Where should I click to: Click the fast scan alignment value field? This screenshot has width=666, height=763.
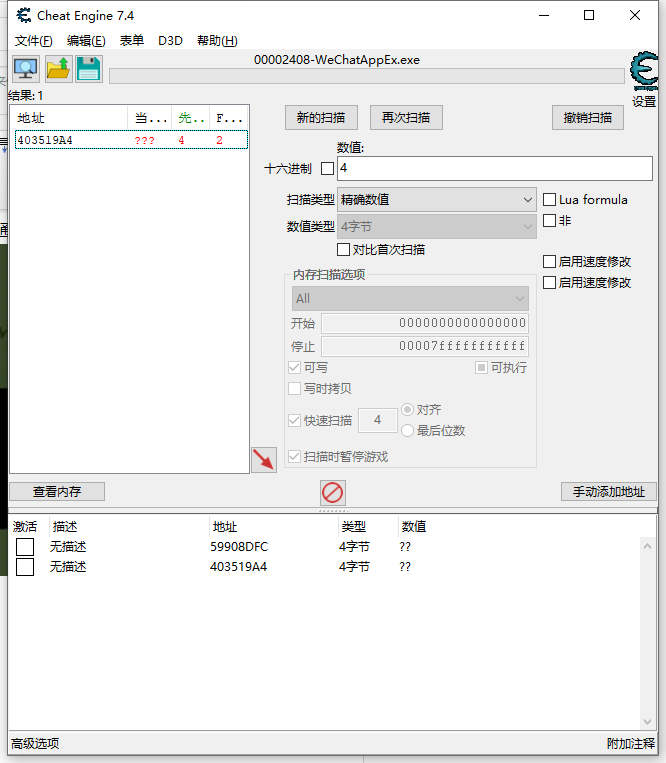pos(378,420)
